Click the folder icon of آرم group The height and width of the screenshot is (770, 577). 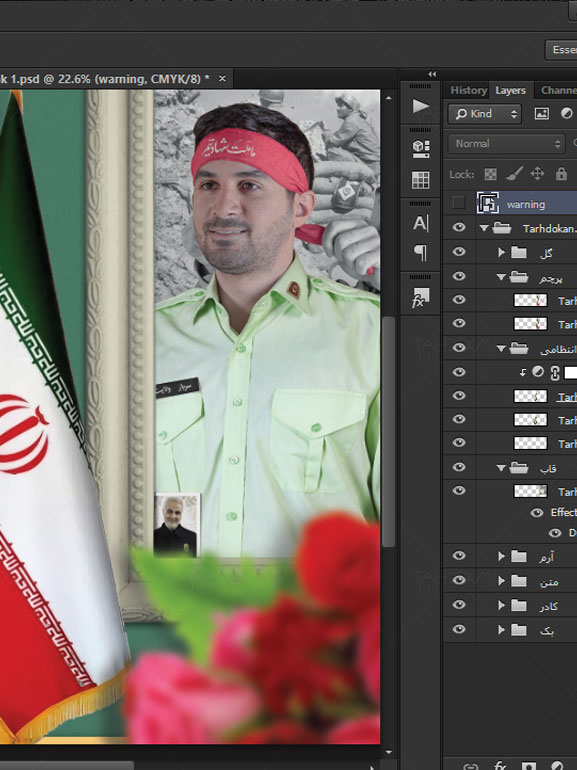(519, 556)
